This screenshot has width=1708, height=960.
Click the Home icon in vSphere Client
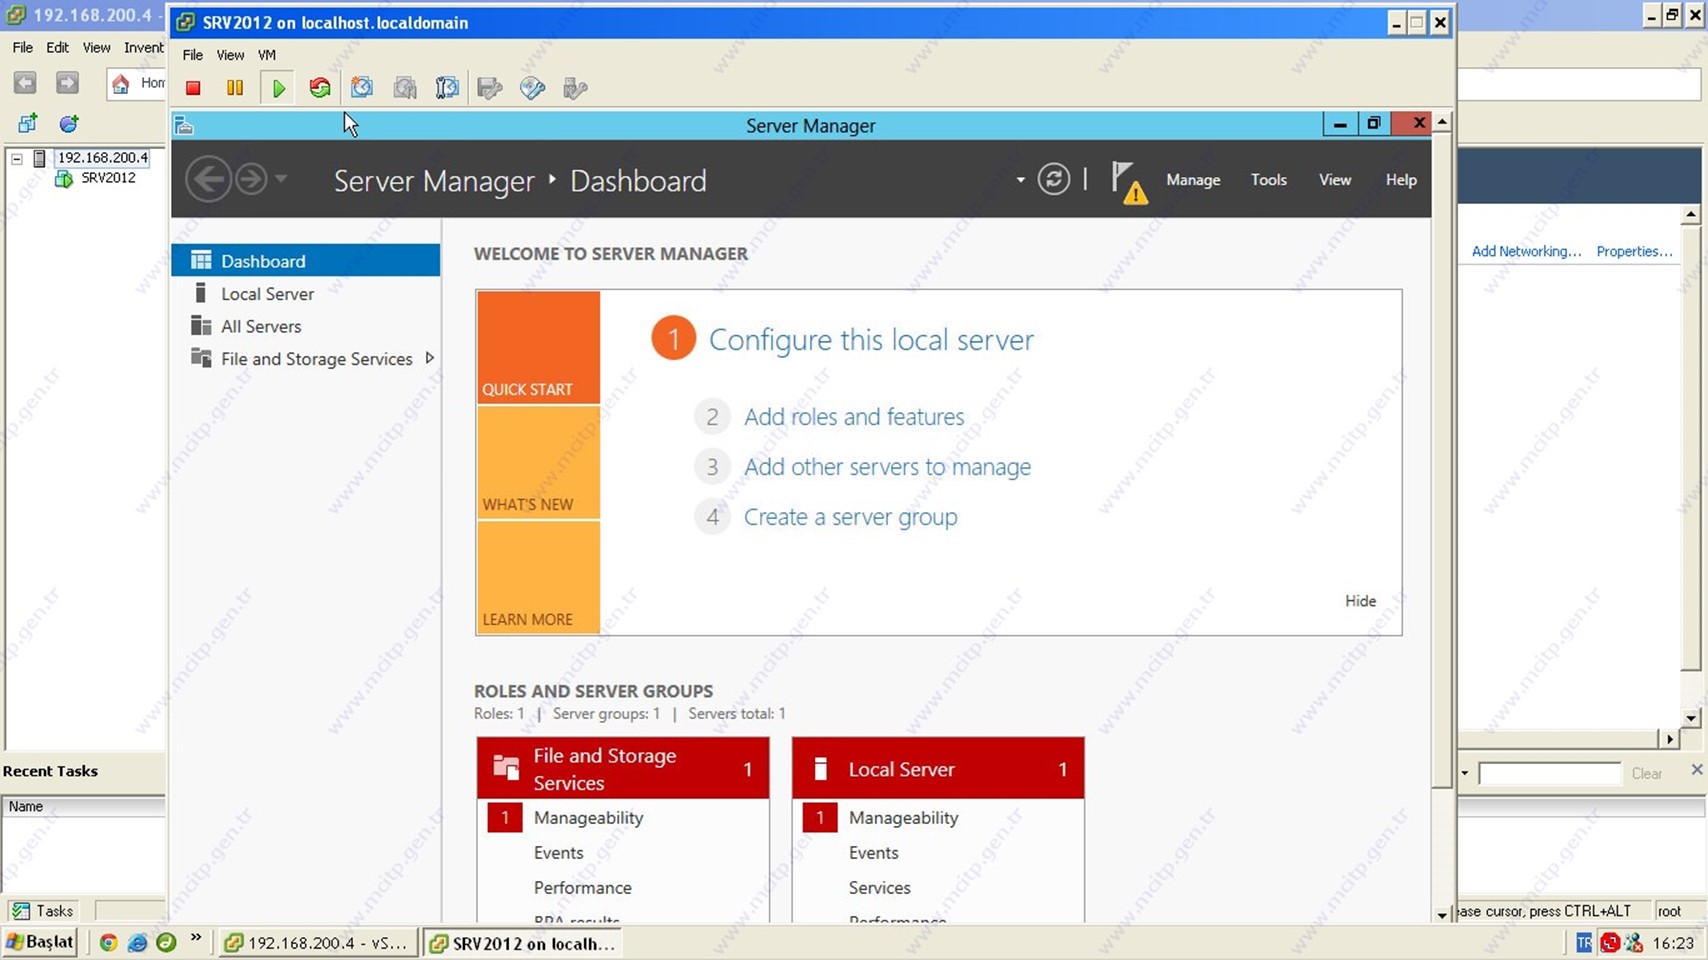121,83
